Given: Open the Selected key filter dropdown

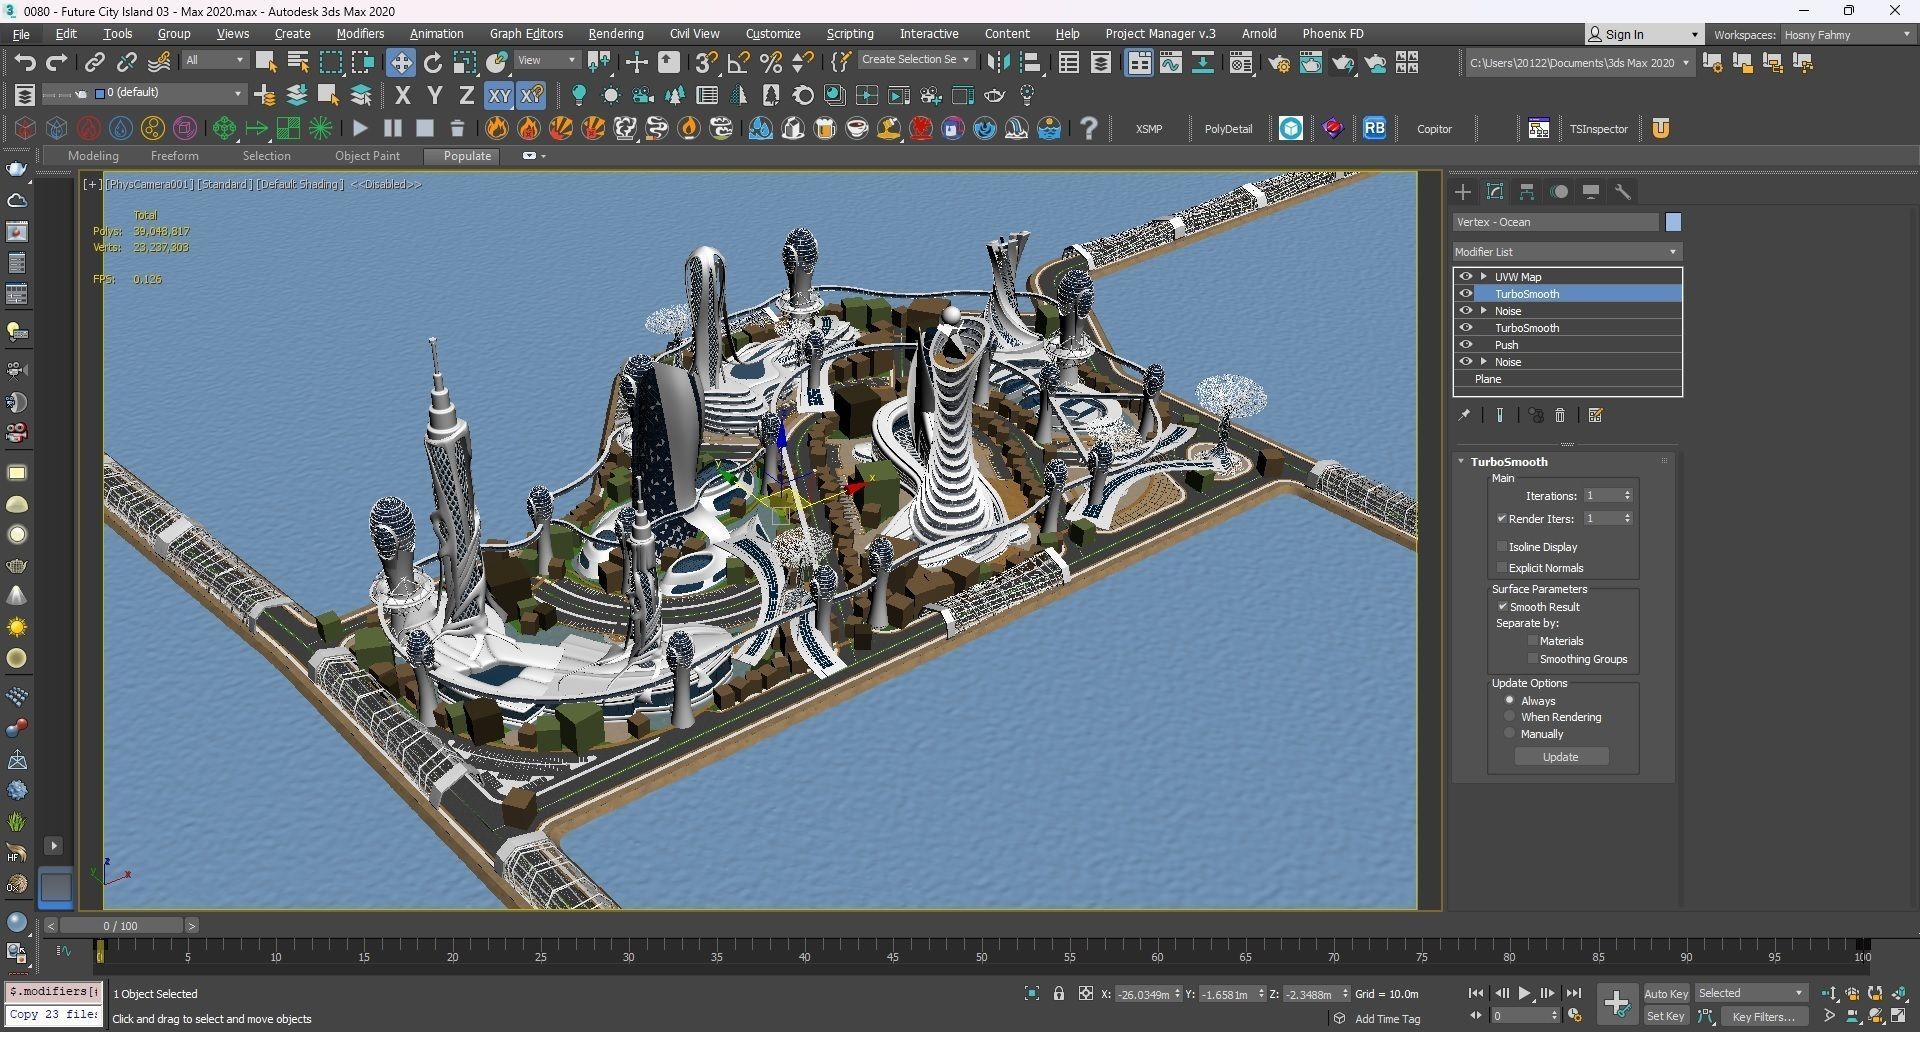Looking at the screenshot, I should pyautogui.click(x=1751, y=993).
